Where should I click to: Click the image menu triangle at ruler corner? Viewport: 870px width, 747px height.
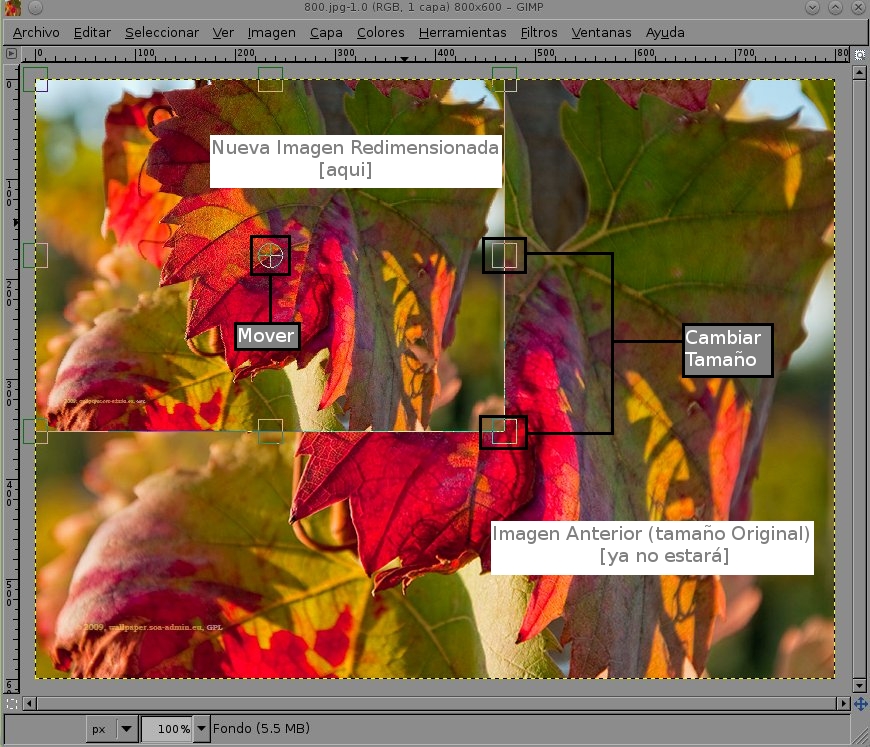coord(11,54)
